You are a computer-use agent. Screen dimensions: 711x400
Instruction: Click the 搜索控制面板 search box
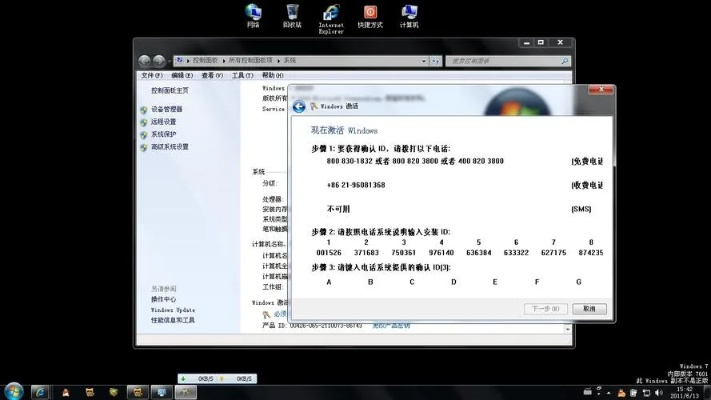[x=505, y=60]
